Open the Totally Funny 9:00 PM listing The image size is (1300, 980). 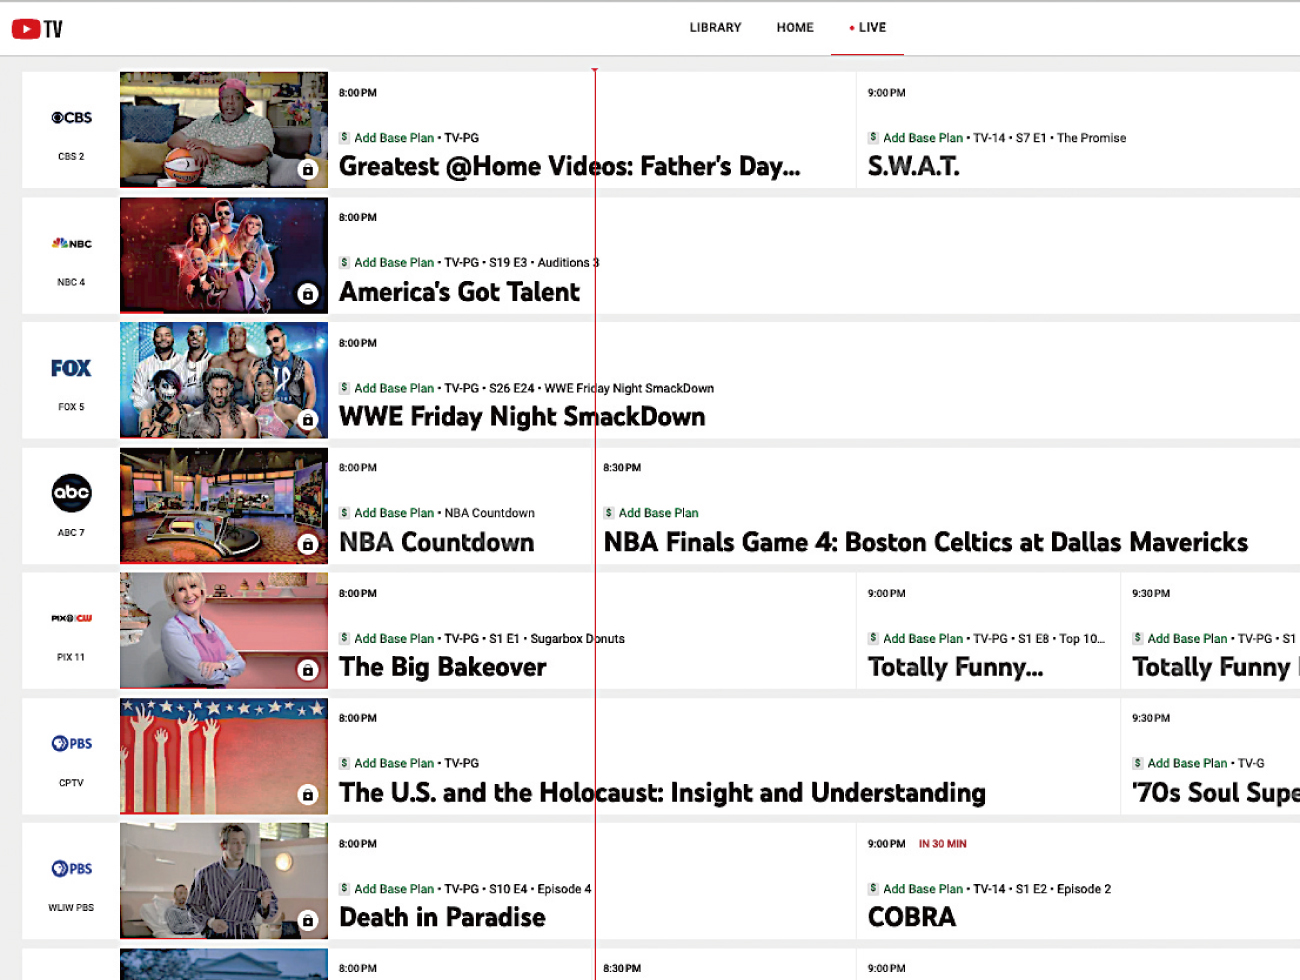click(x=955, y=667)
